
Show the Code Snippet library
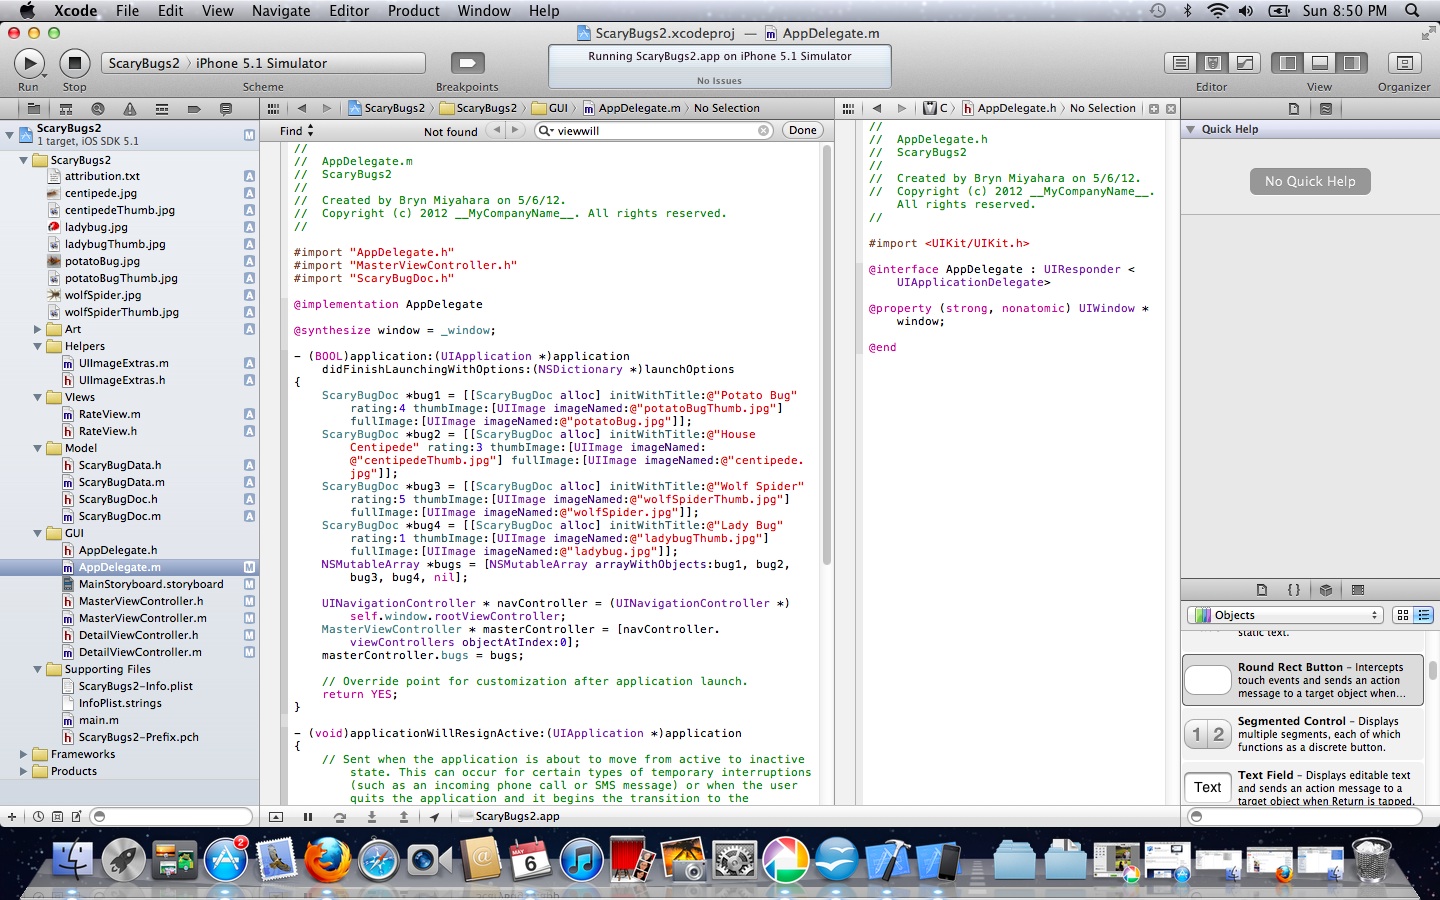[x=1293, y=590]
